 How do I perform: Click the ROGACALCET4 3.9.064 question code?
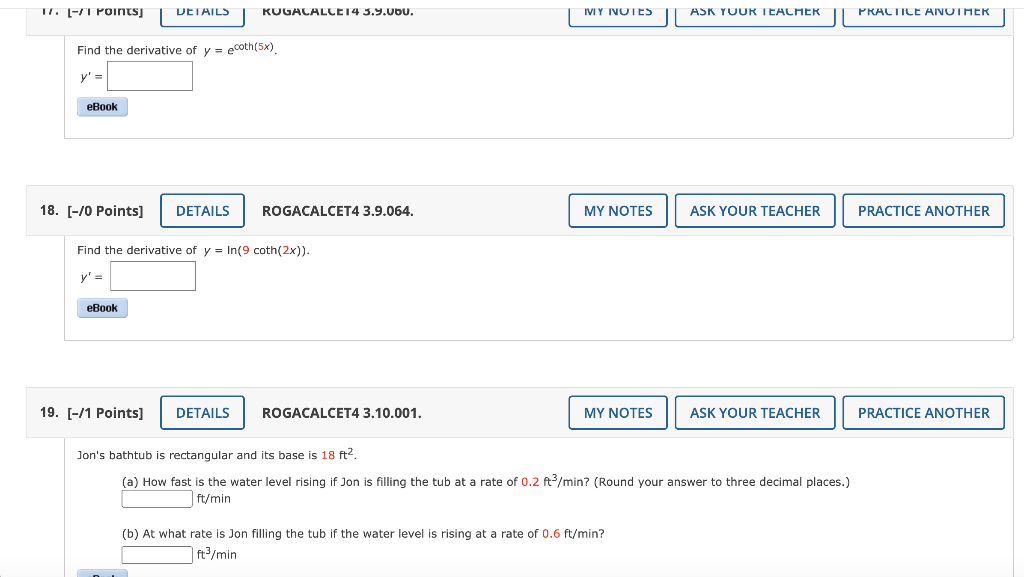[x=338, y=211]
